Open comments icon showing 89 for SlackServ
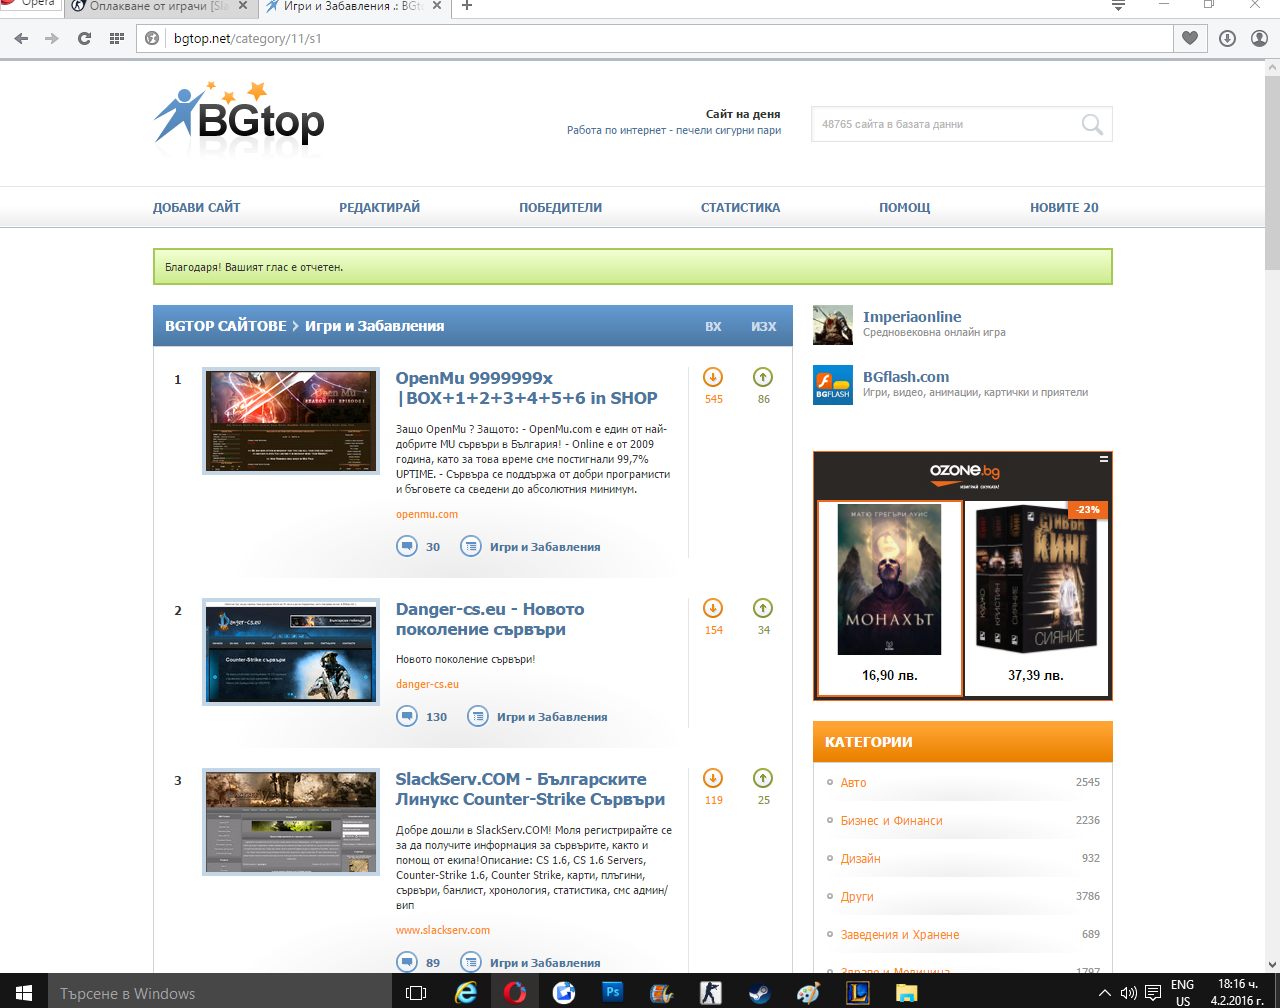 pos(407,963)
